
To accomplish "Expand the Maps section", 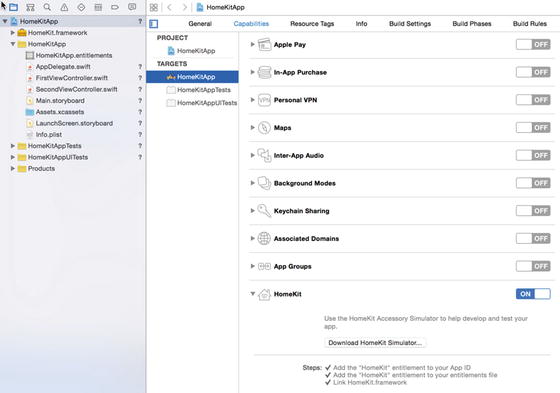I will tap(252, 128).
